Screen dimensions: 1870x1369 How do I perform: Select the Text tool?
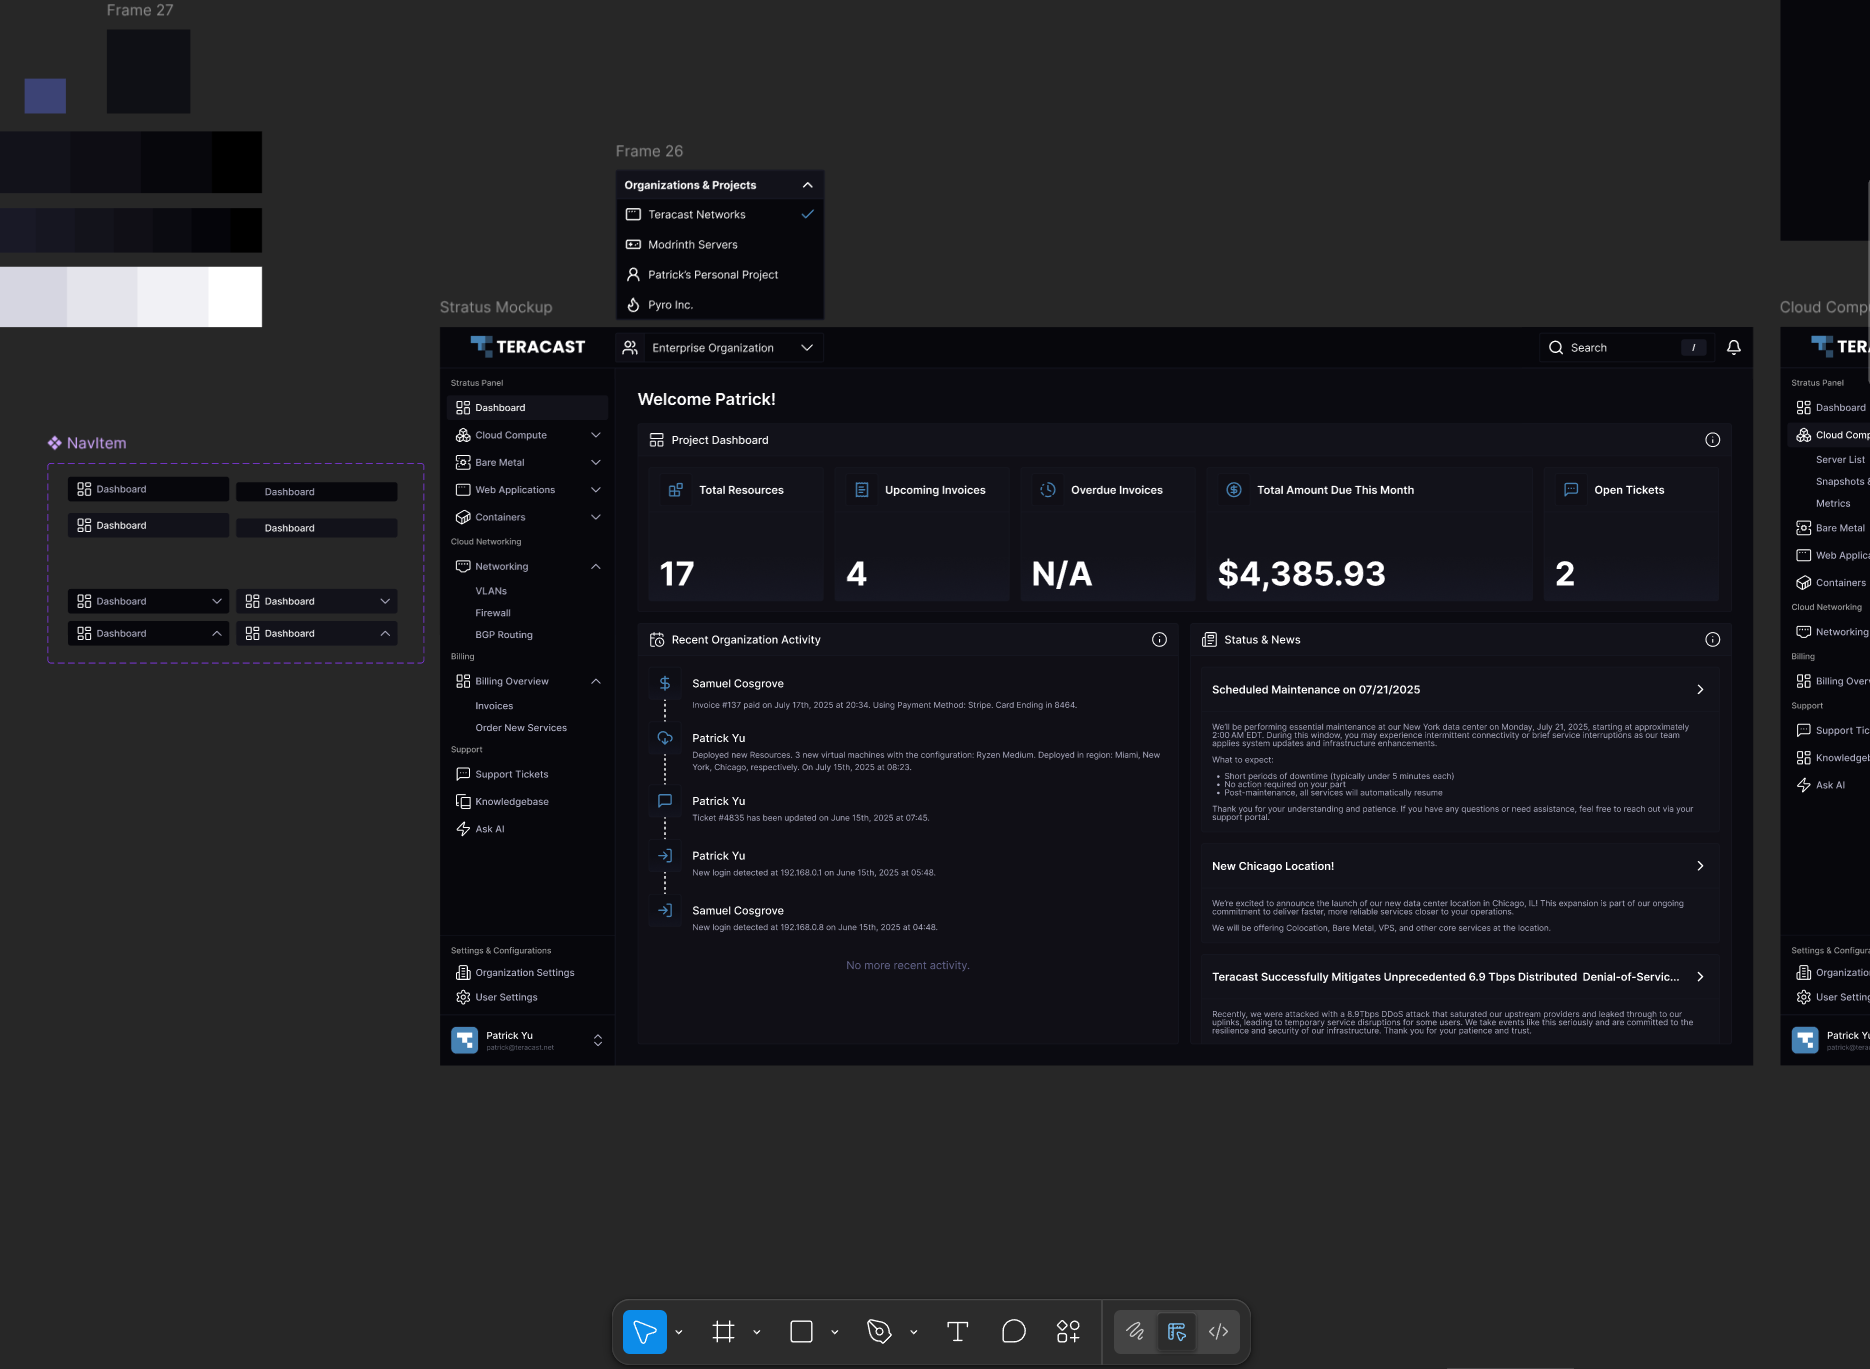(x=957, y=1331)
